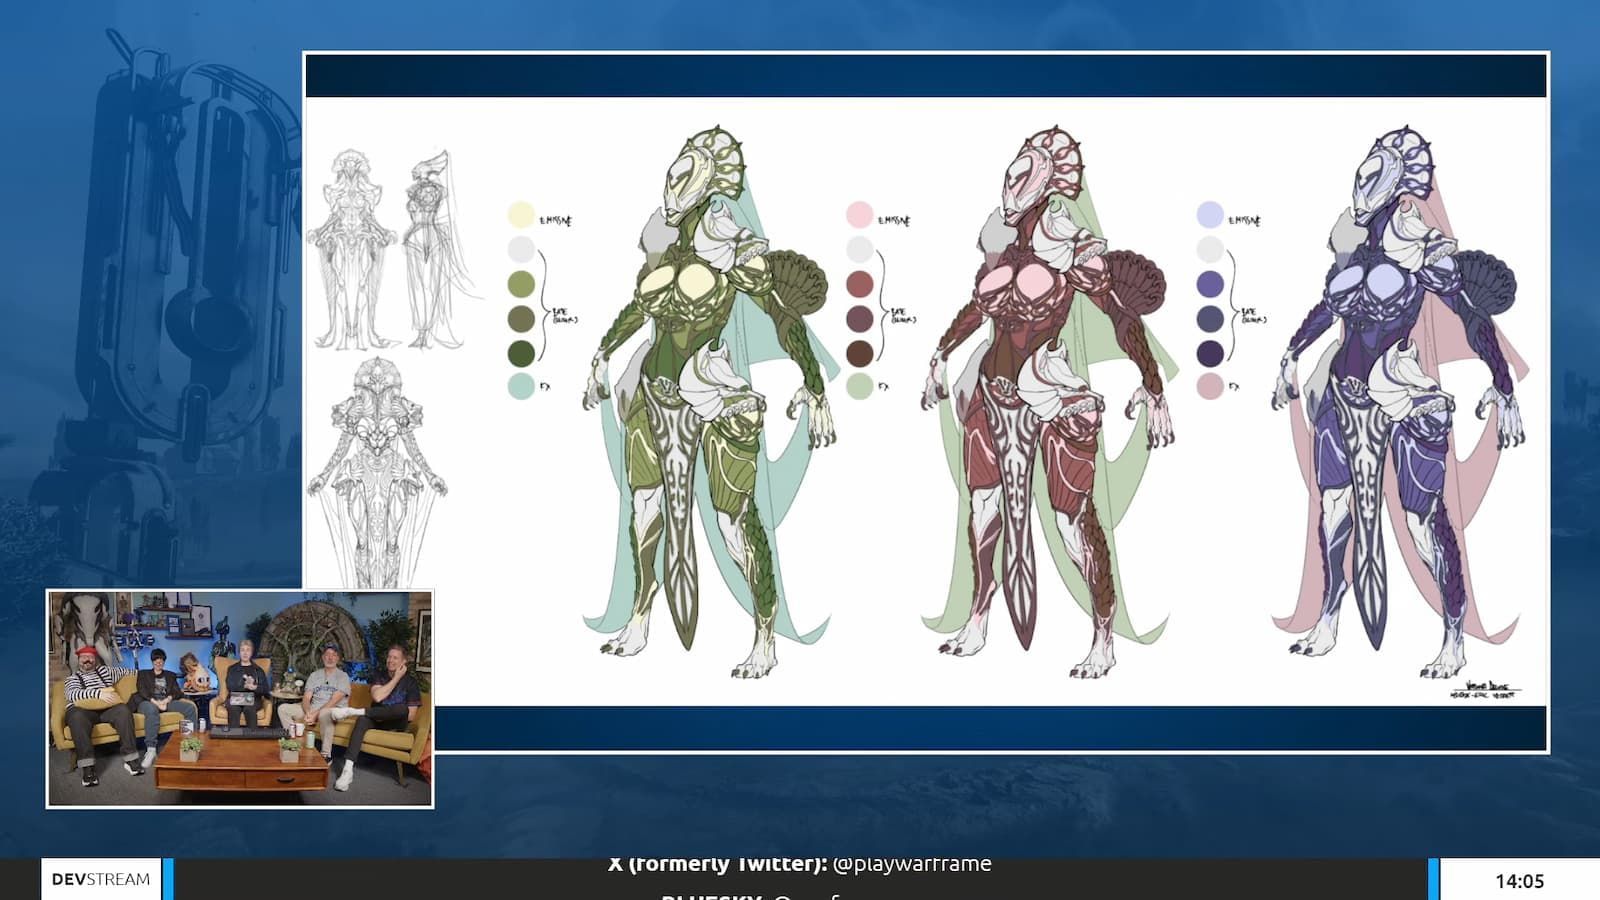Click the DEVSTREAM logo label

[101, 879]
